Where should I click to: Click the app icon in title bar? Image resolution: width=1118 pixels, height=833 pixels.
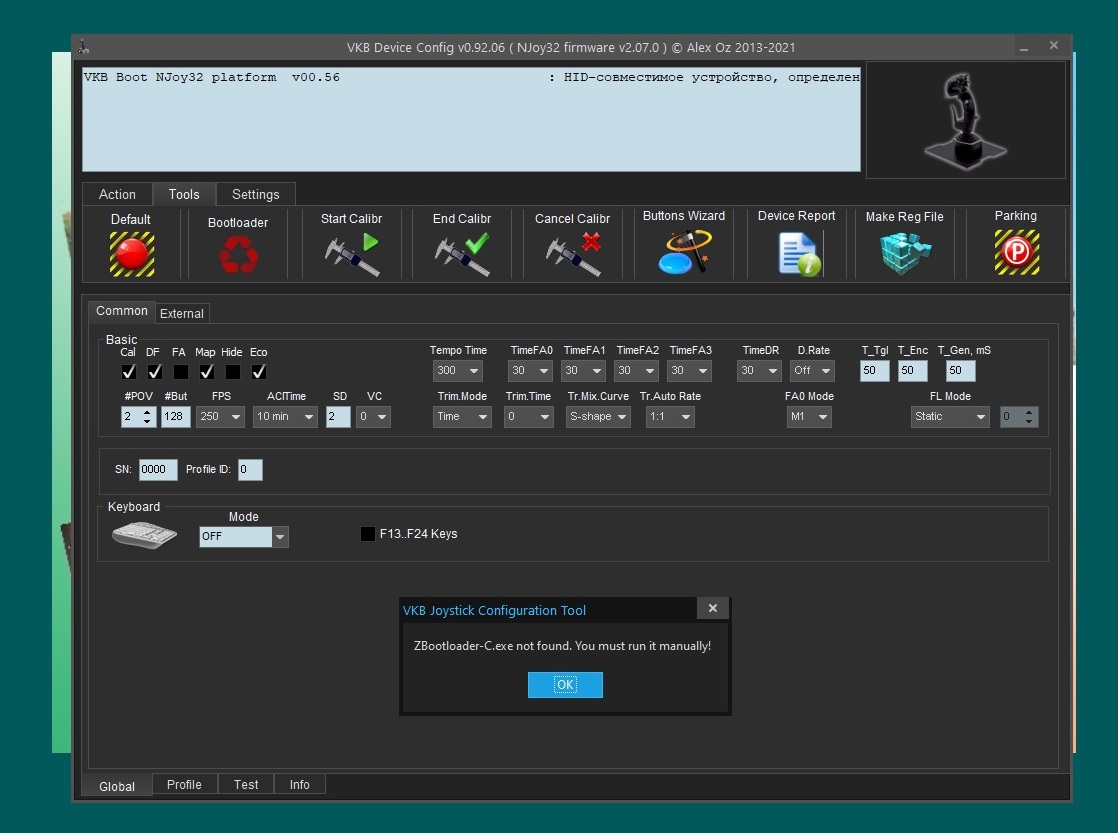84,47
